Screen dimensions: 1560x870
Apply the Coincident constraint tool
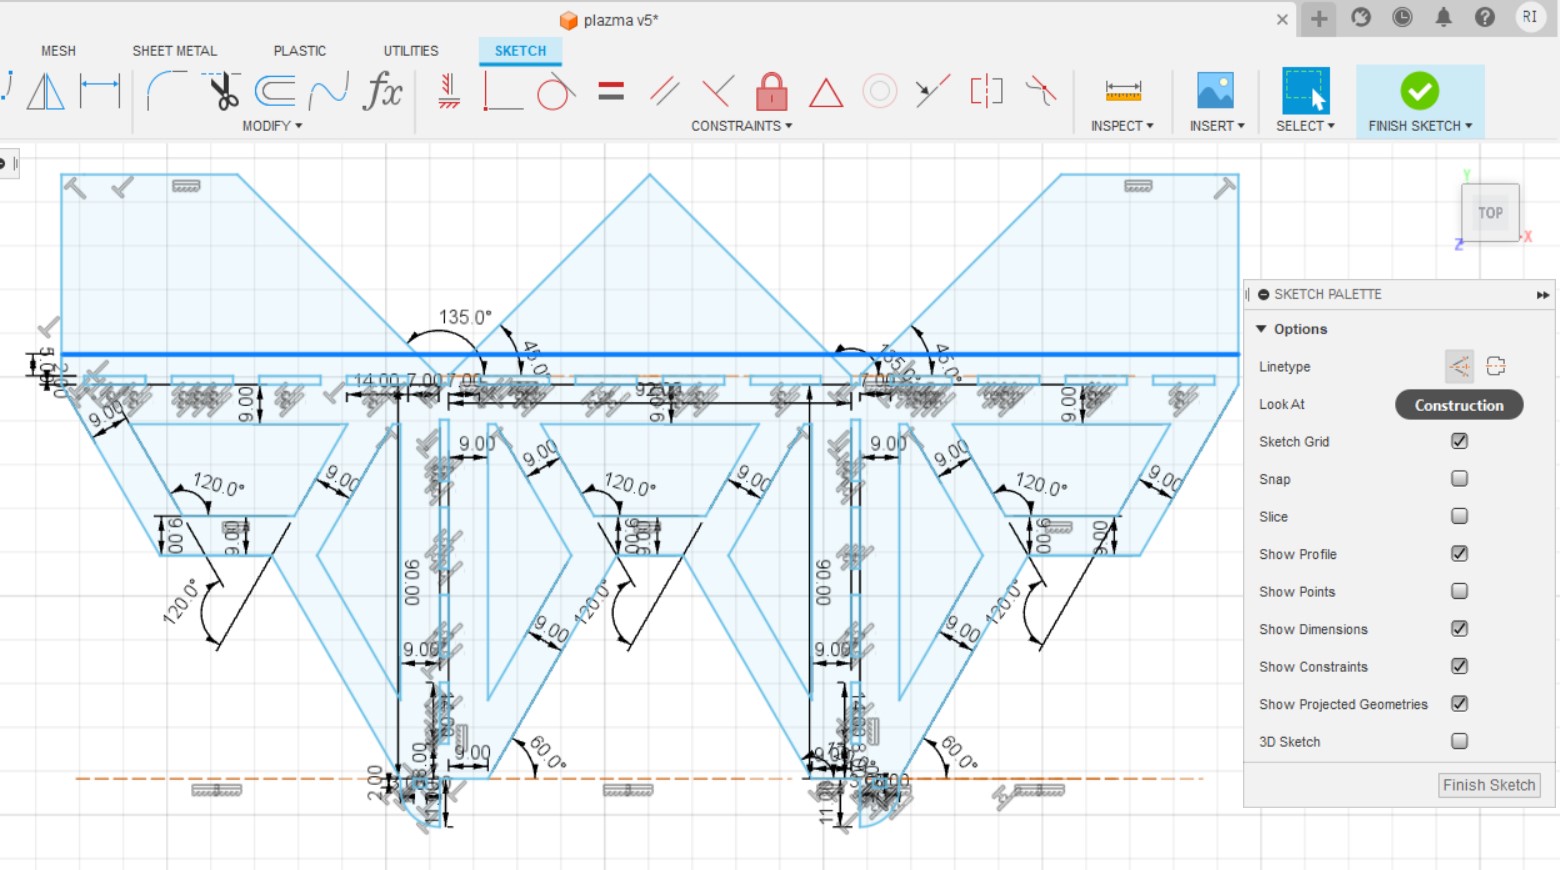(503, 92)
